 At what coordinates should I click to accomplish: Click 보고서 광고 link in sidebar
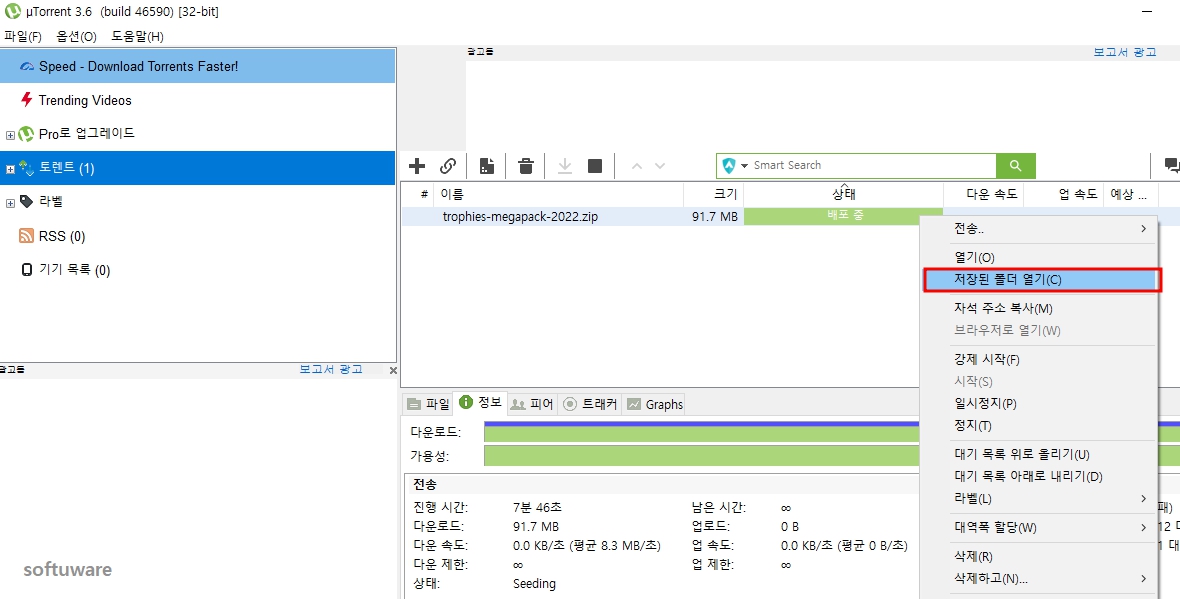330,369
